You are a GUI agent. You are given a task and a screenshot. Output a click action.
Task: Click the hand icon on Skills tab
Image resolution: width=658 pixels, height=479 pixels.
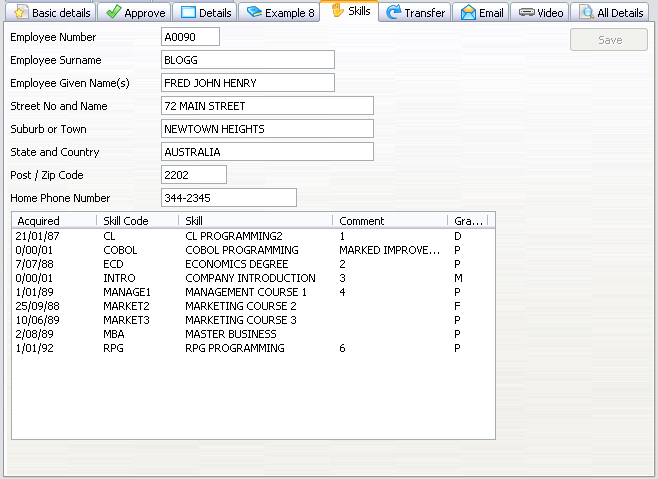click(x=337, y=10)
